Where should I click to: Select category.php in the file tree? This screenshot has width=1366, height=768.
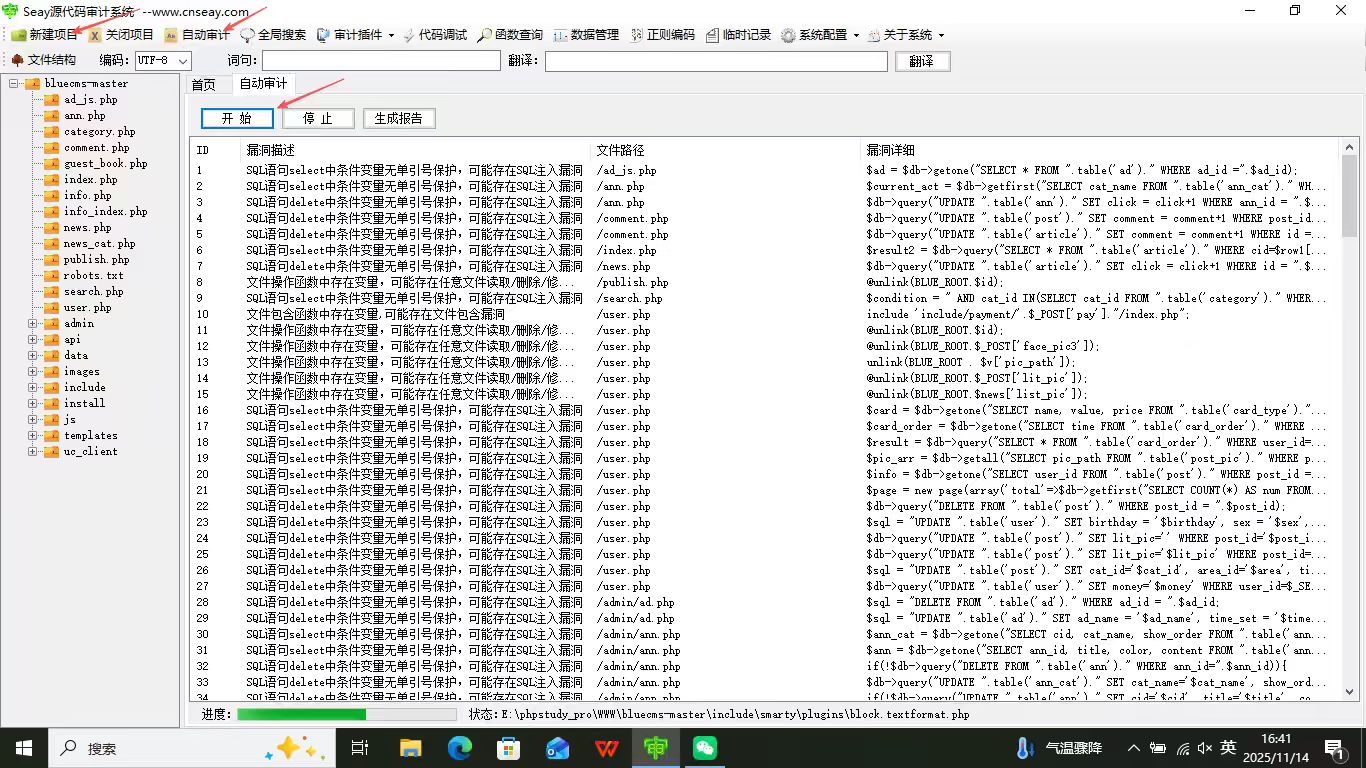click(99, 132)
